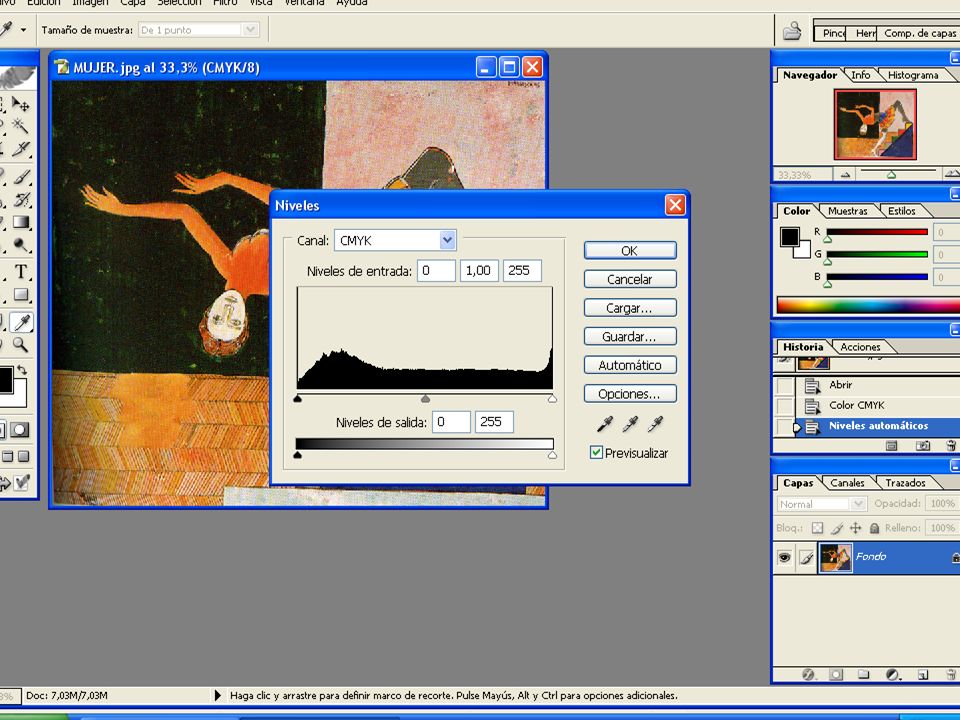Select the Type tool
This screenshot has height=720, width=960.
tap(21, 272)
